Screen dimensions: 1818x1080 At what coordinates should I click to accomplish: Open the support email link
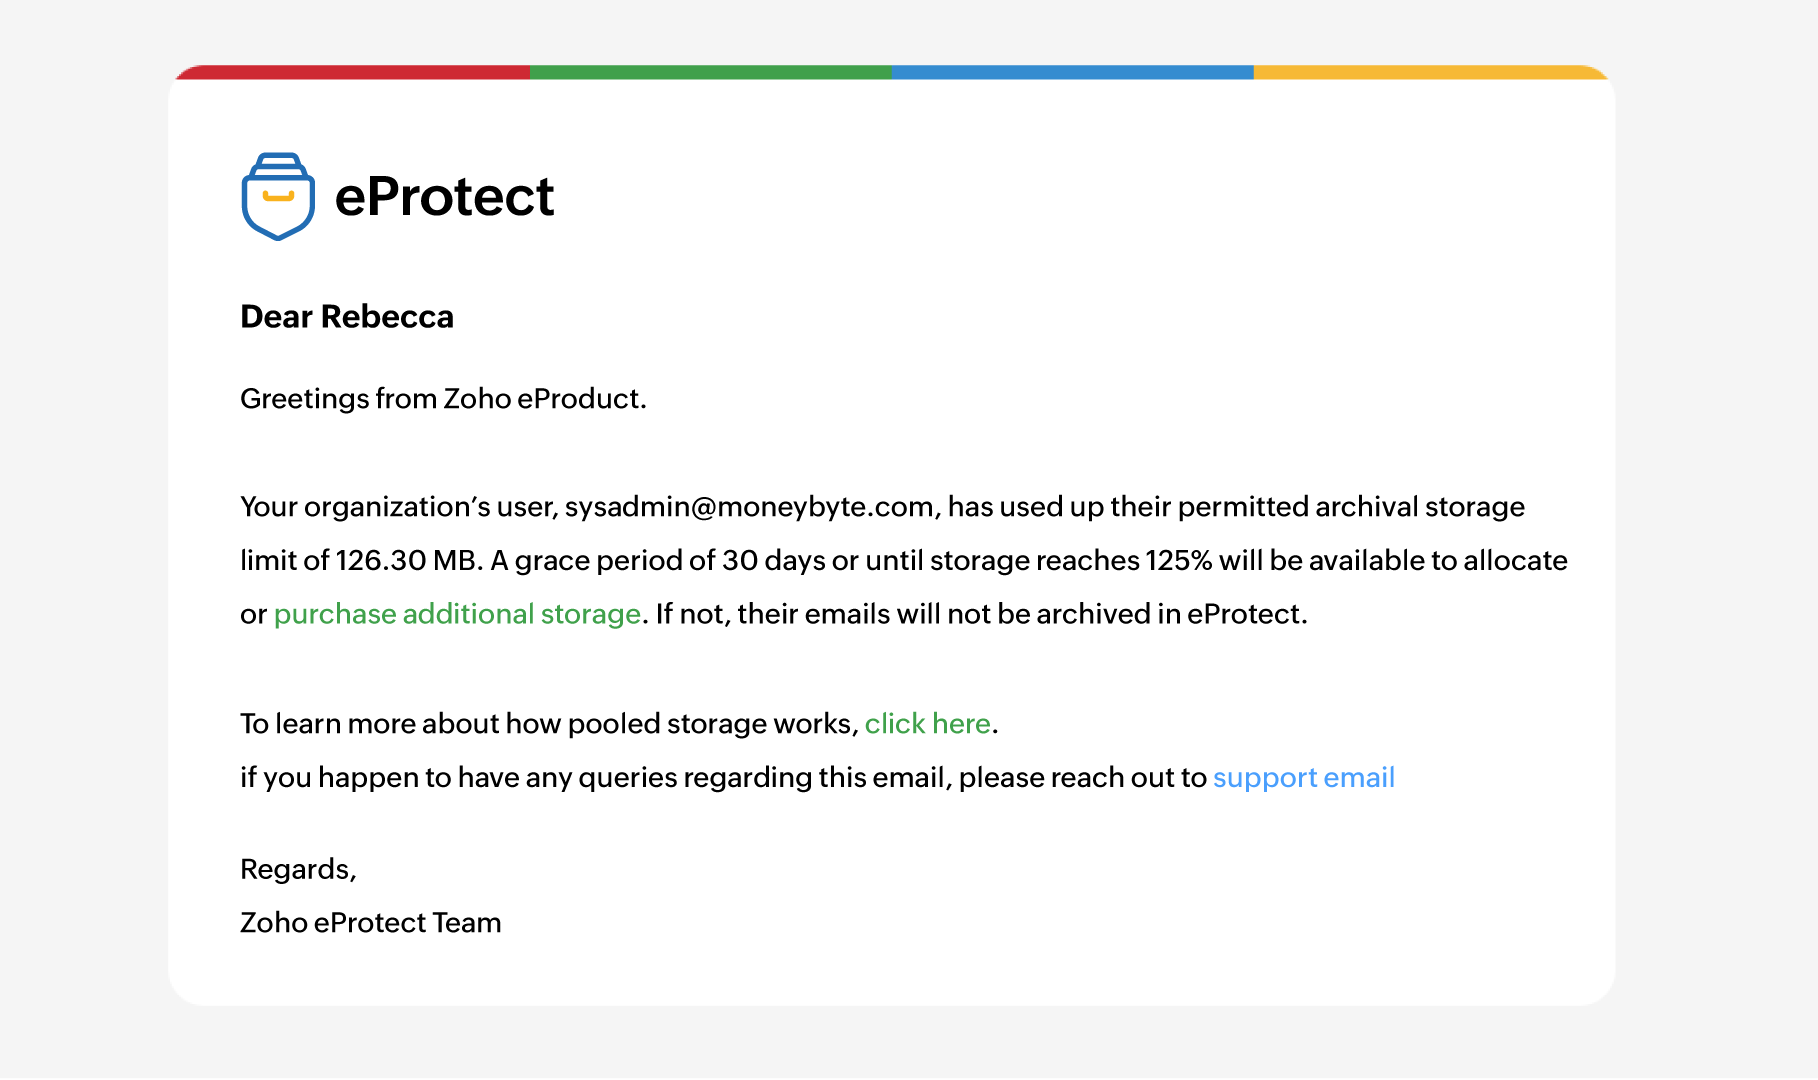(1303, 778)
